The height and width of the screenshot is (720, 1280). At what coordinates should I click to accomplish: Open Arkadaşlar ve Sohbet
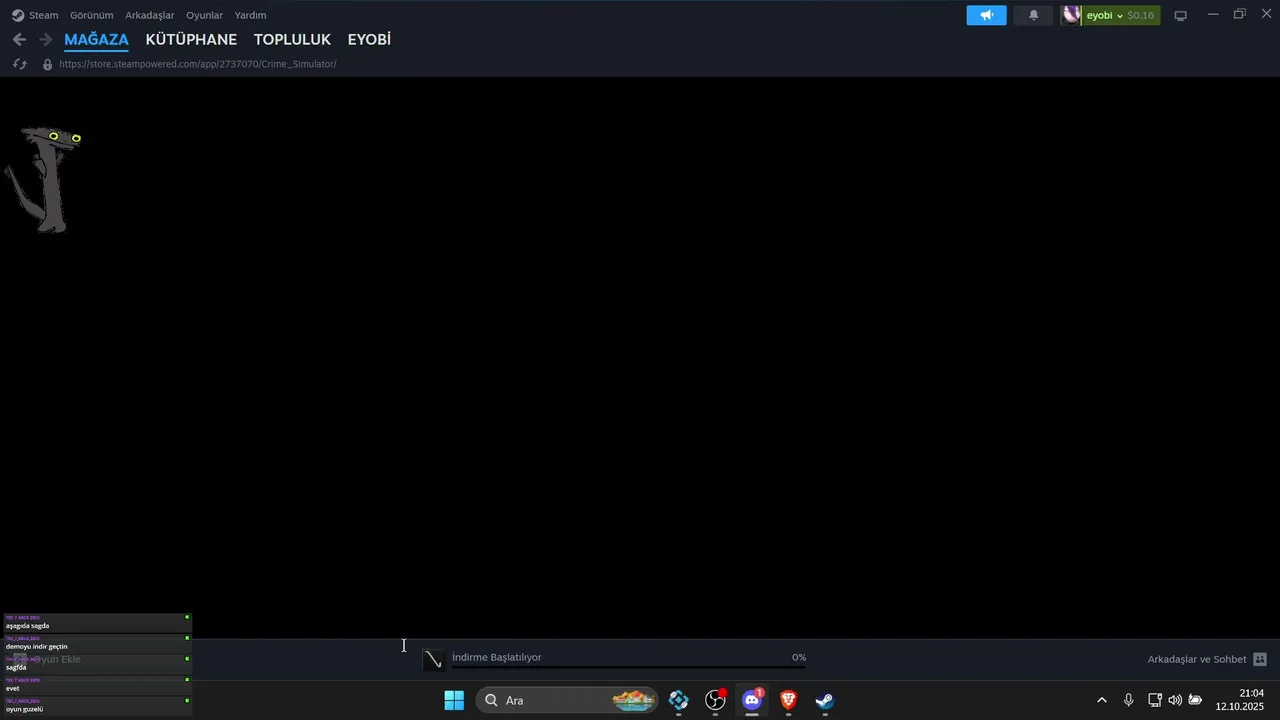click(x=1197, y=659)
